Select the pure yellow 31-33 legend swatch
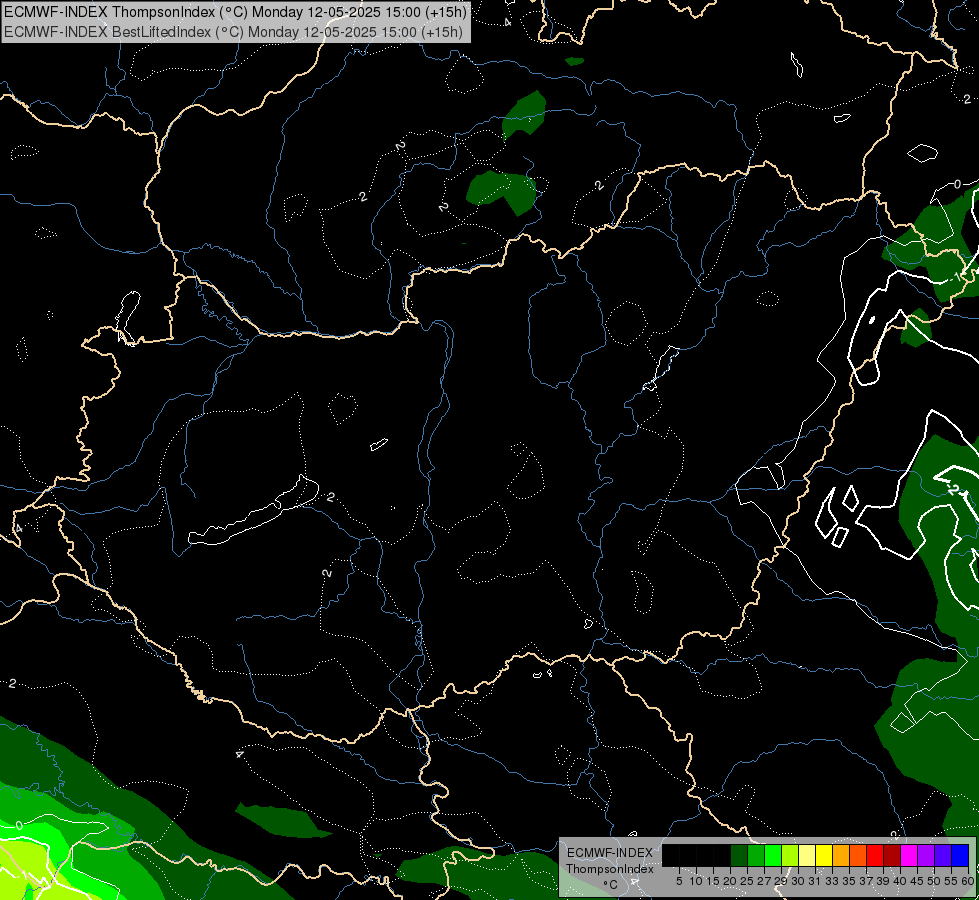The height and width of the screenshot is (900, 979). coord(824,855)
